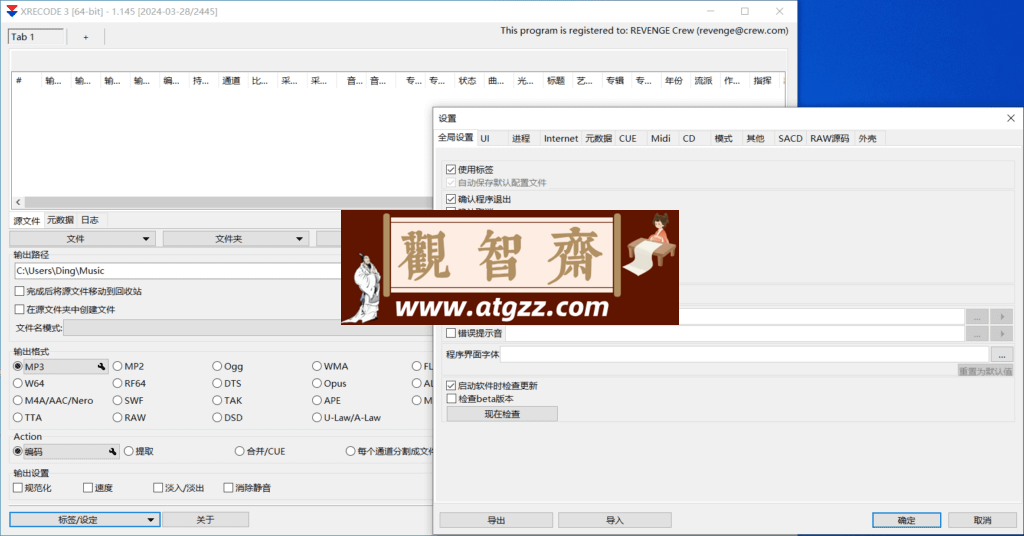Click the 输出路径 input field
Image resolution: width=1024 pixels, height=536 pixels.
(x=178, y=270)
